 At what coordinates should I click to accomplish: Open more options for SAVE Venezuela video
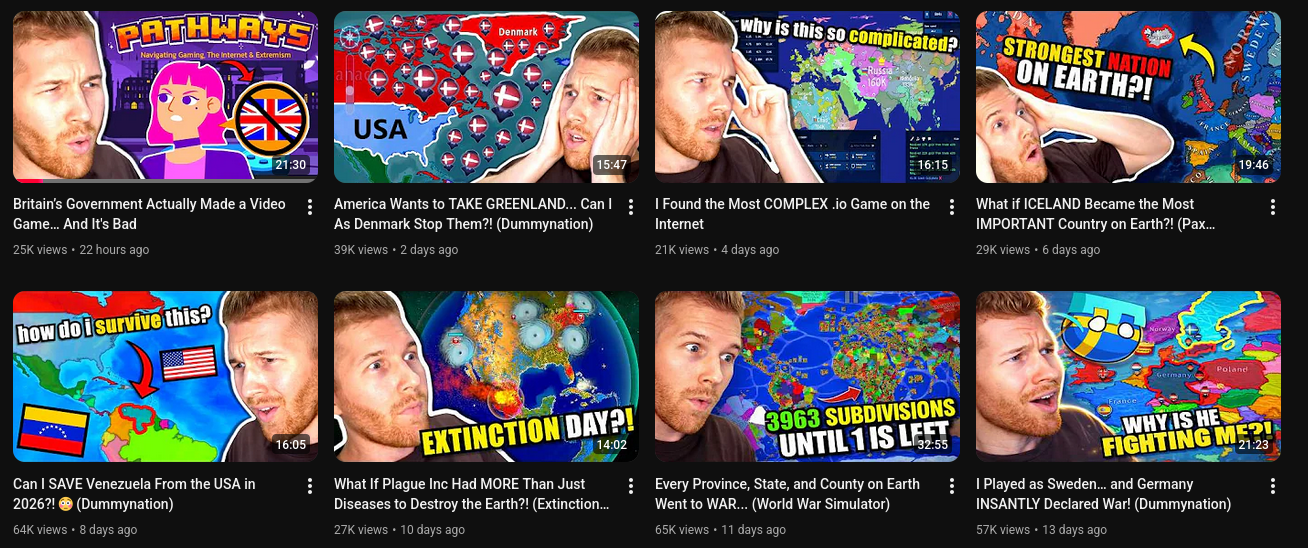(309, 487)
